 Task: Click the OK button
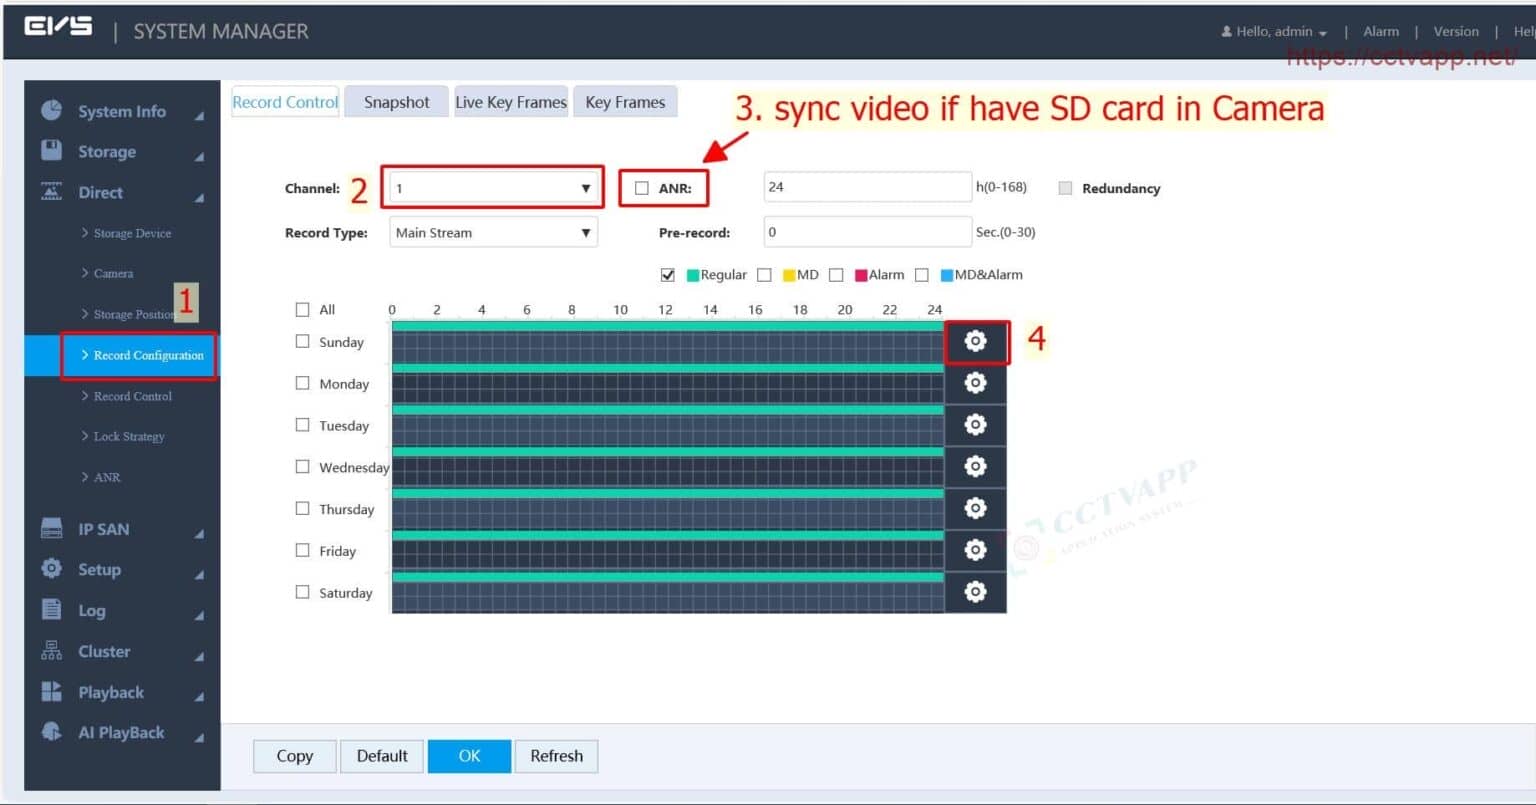[x=469, y=755]
